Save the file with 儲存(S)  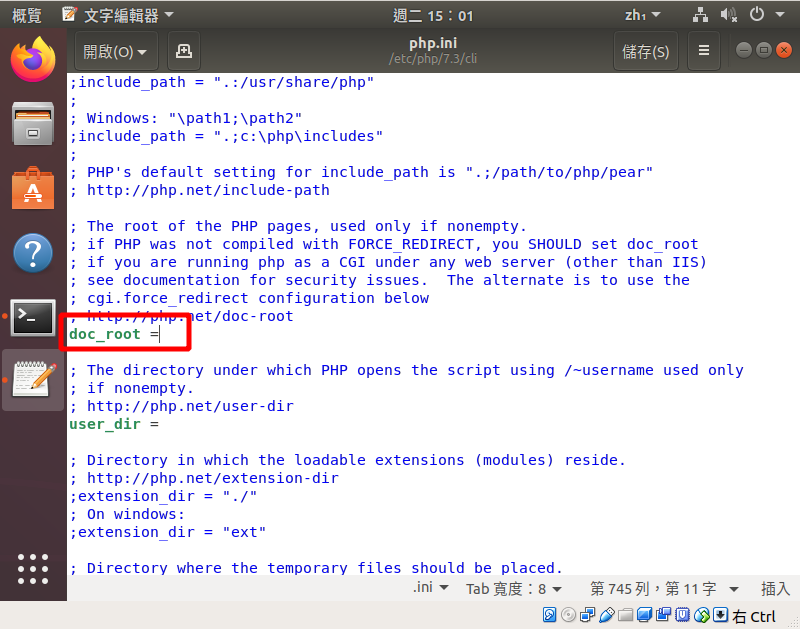[645, 51]
